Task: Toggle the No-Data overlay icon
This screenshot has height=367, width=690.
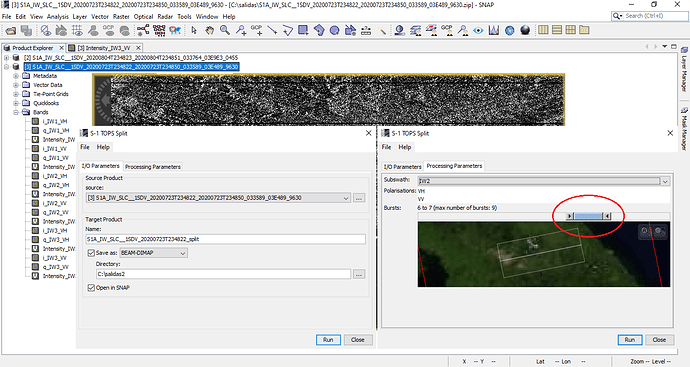Action: (x=45, y=30)
